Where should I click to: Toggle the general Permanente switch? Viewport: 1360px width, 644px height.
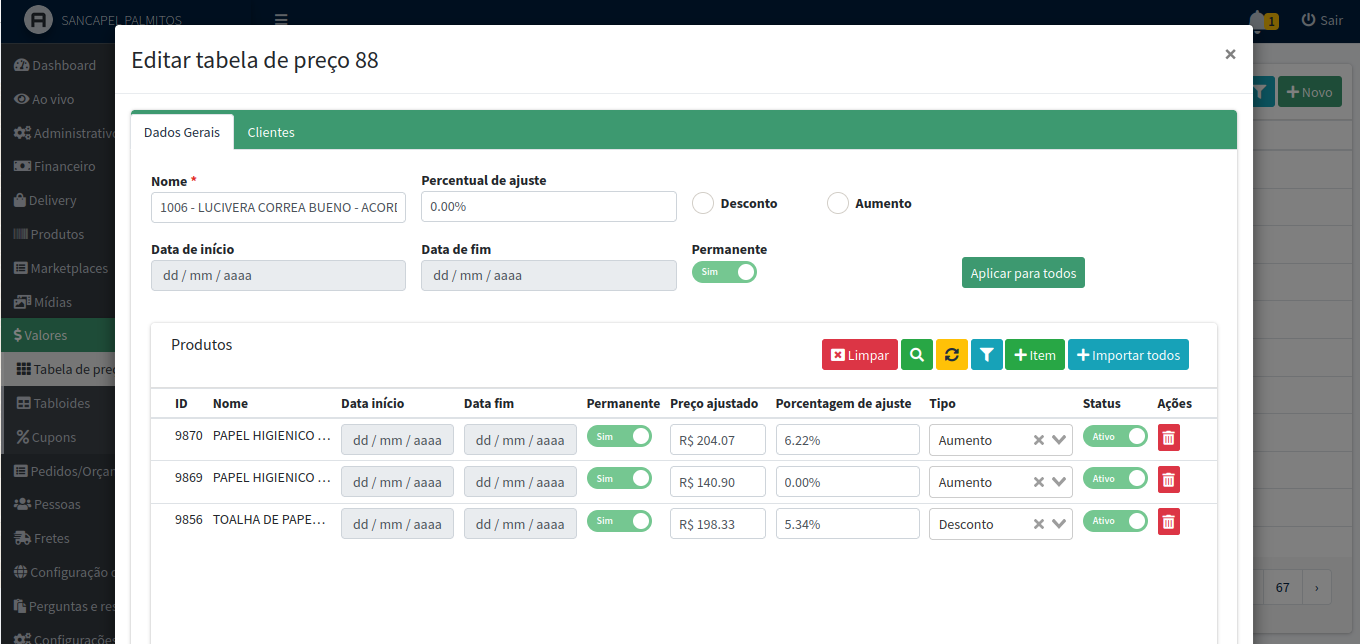click(724, 272)
